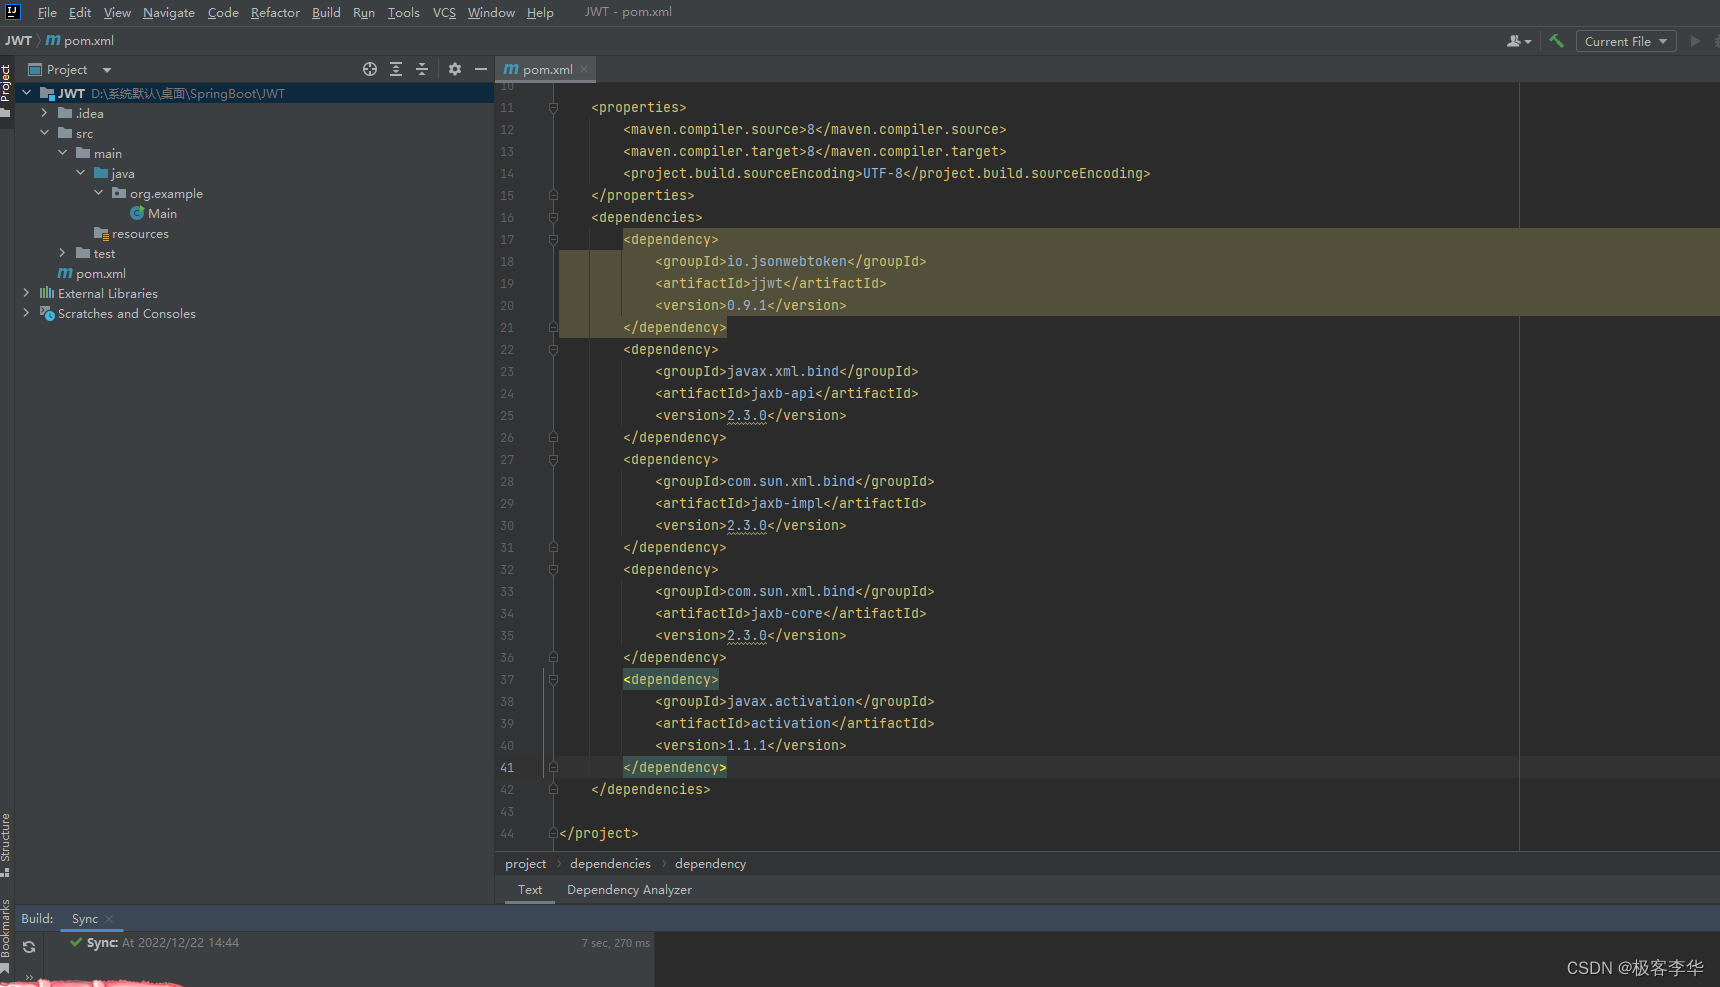Open Project panel settings gear
The image size is (1720, 987).
click(x=455, y=69)
